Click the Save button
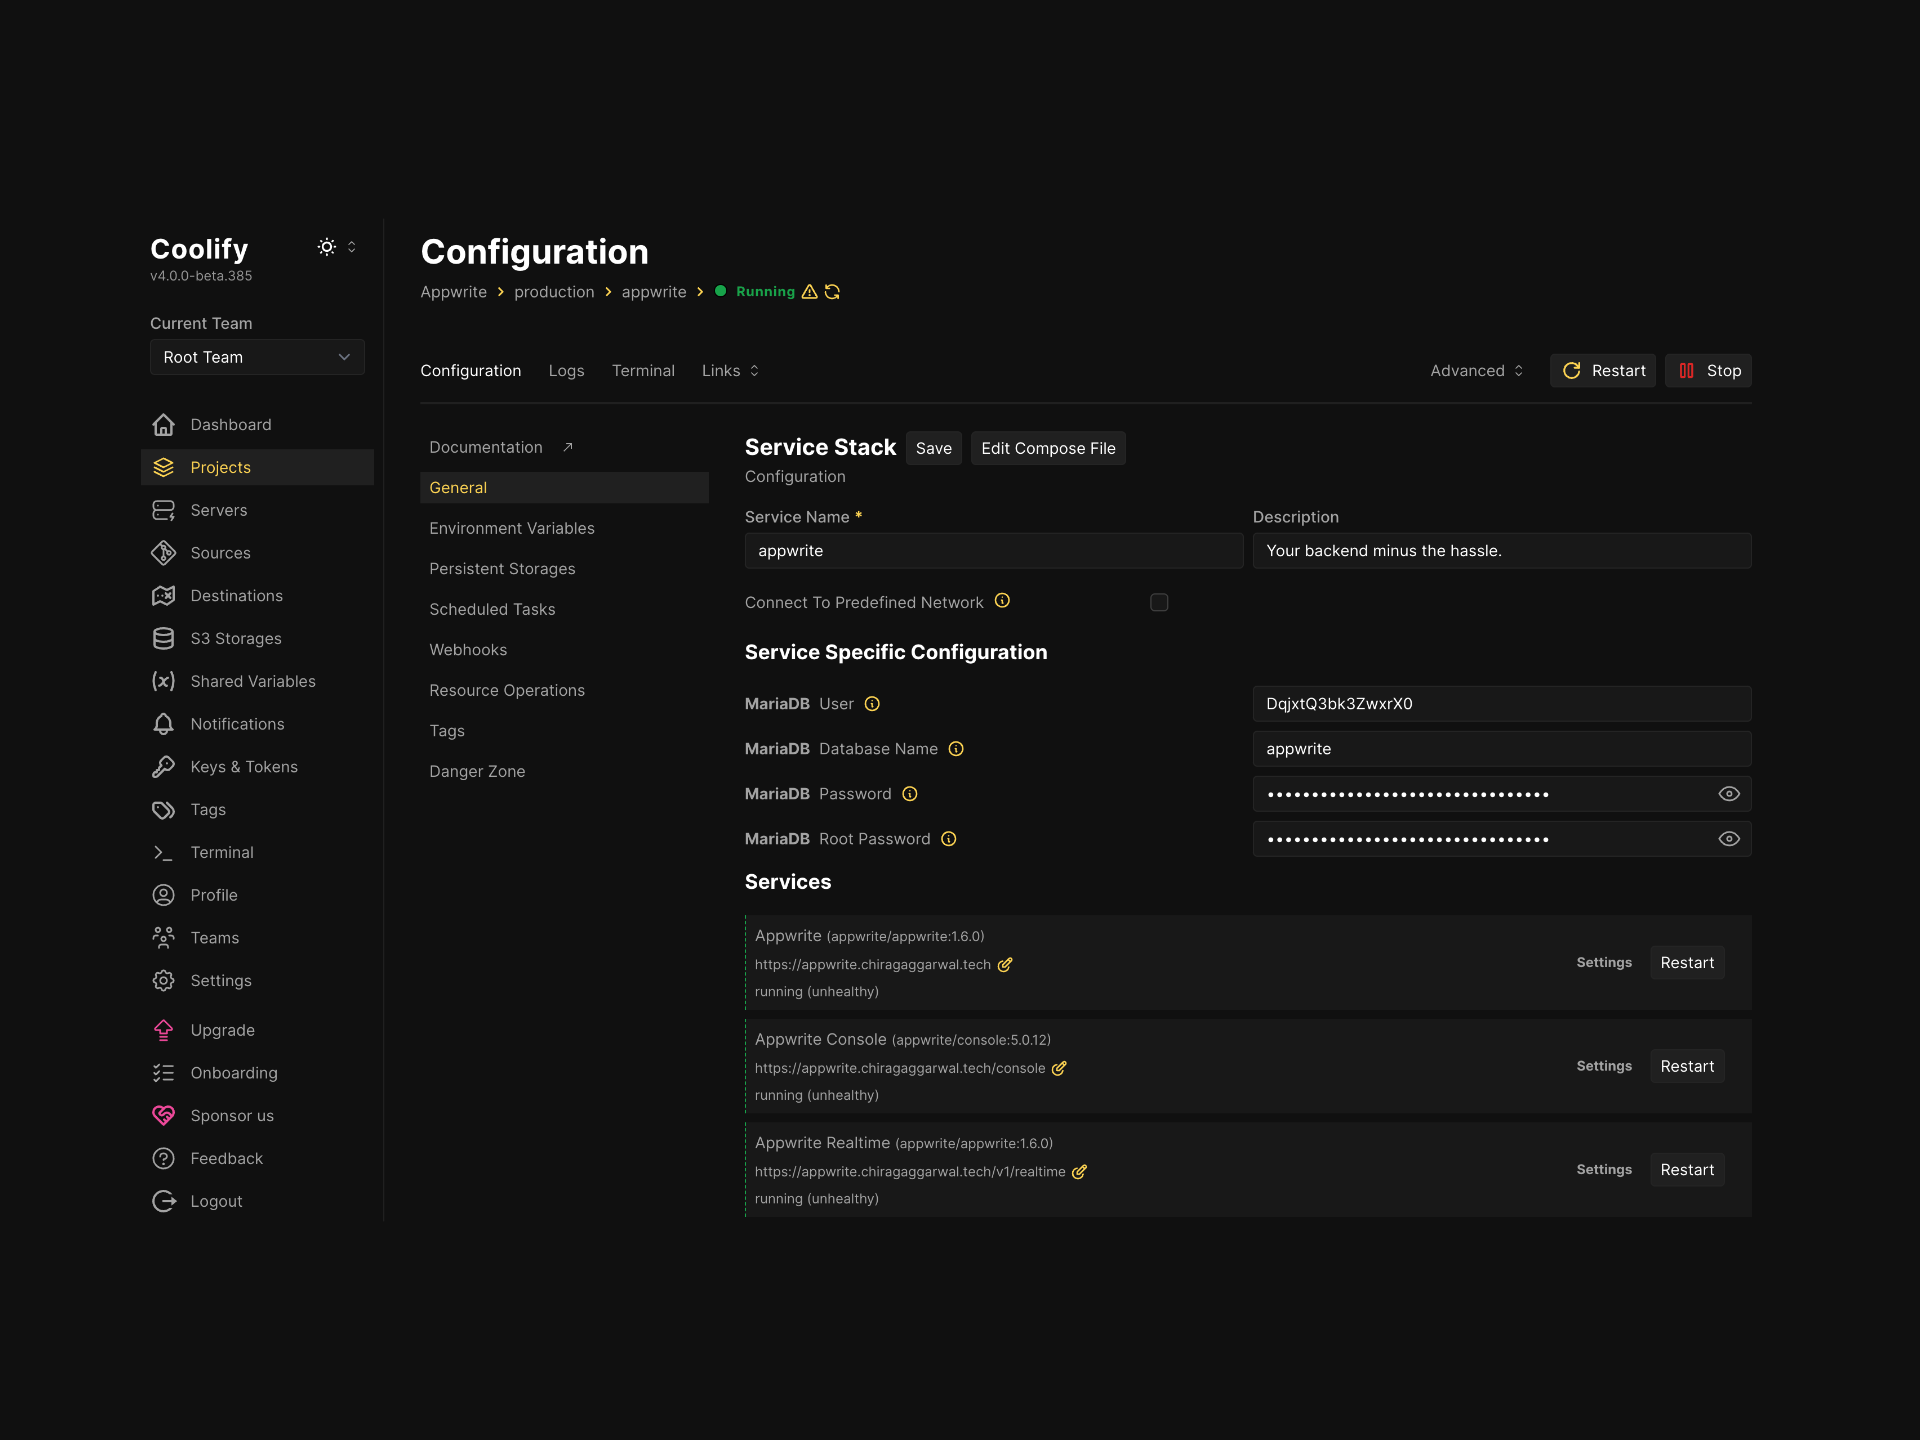The image size is (1920, 1440). (x=934, y=448)
